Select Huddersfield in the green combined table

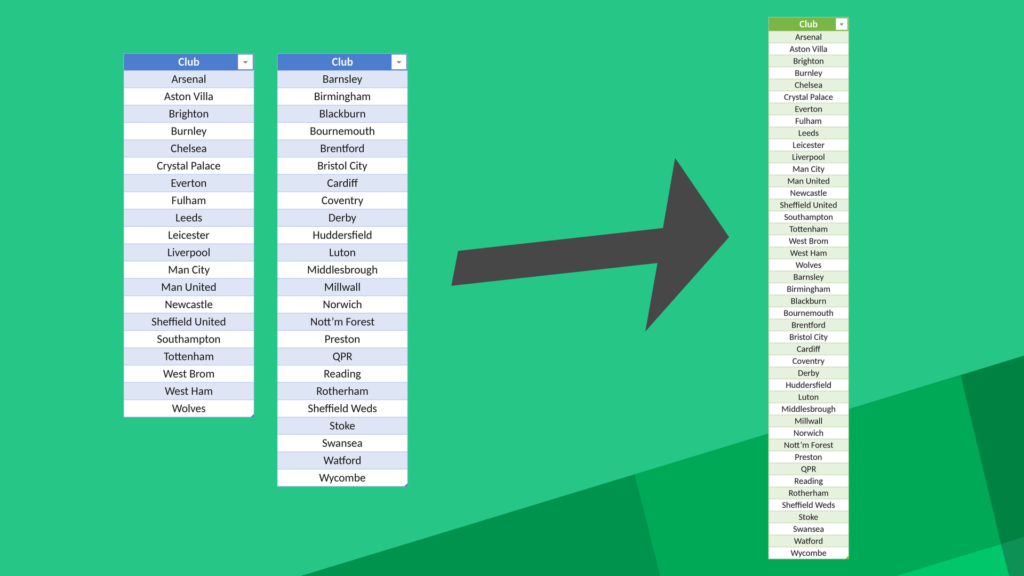[808, 385]
